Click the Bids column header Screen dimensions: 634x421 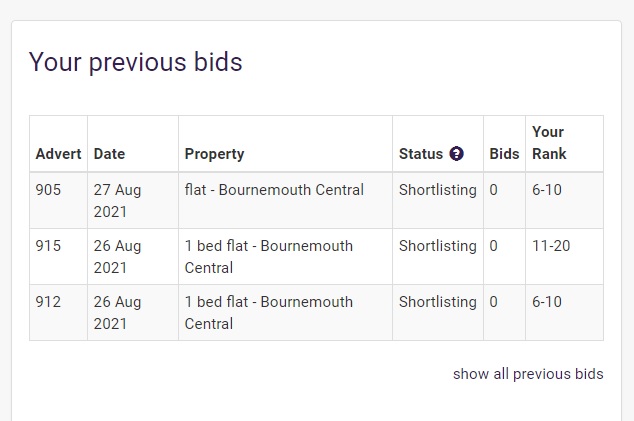click(504, 154)
